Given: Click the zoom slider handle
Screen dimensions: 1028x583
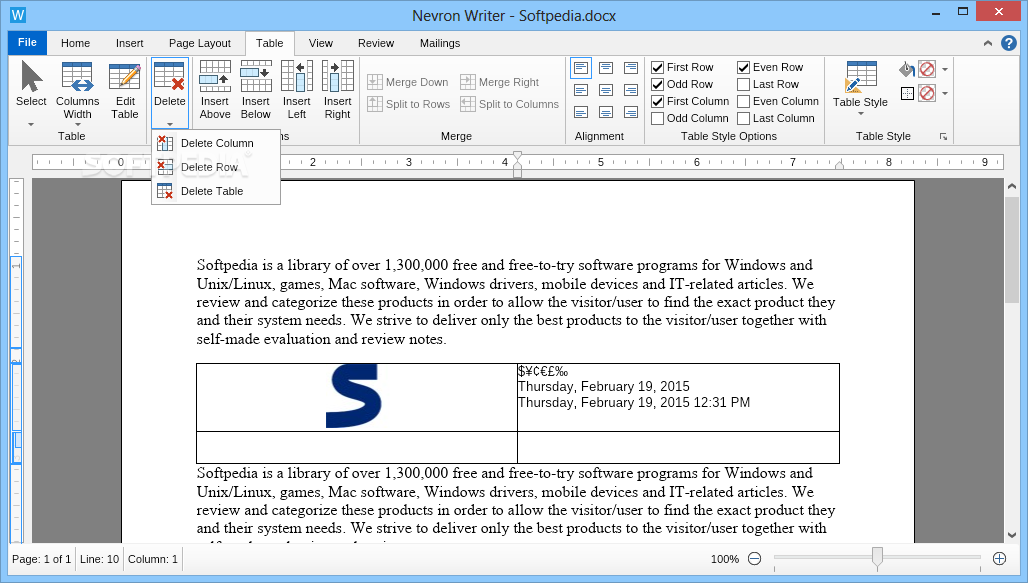Looking at the screenshot, I should click(877, 557).
